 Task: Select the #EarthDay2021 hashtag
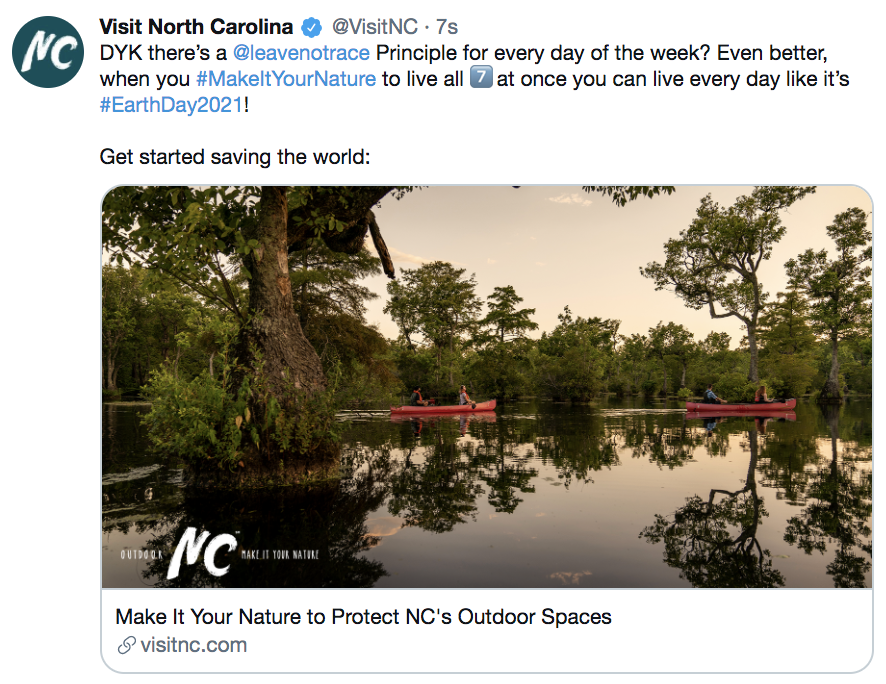(171, 105)
